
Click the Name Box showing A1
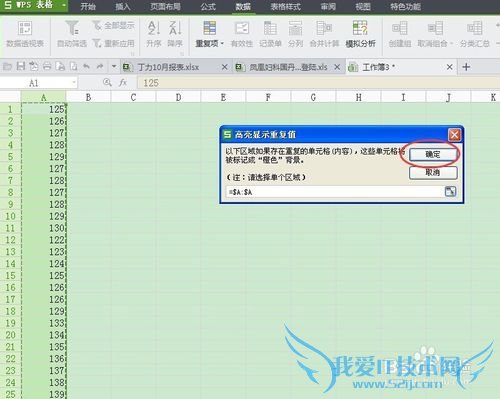click(35, 83)
